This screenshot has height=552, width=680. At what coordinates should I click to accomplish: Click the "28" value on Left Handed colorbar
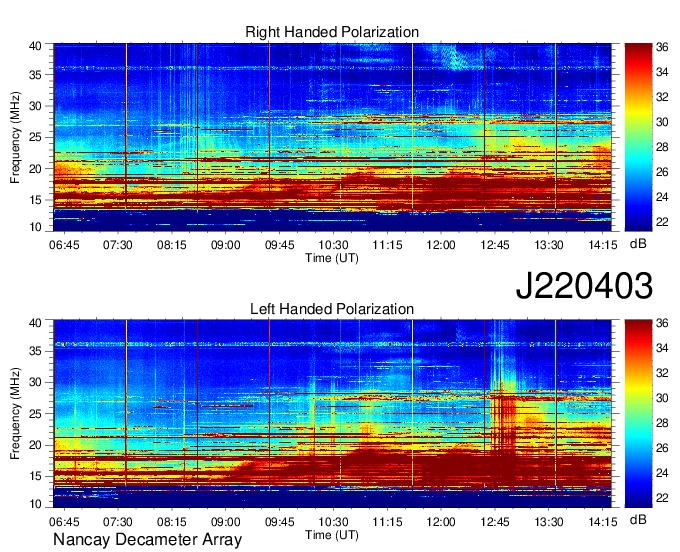662,424
